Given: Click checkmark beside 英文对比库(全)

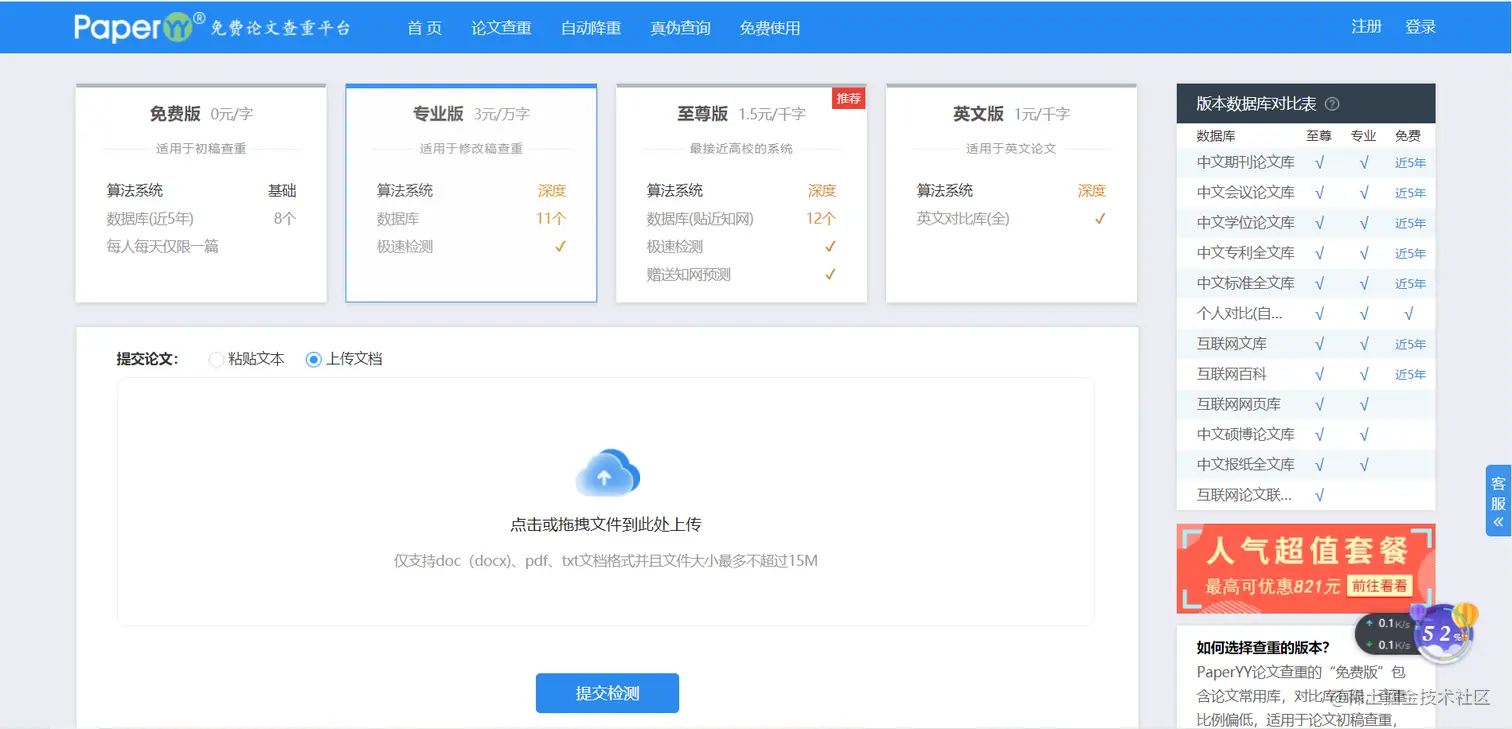Looking at the screenshot, I should pos(1100,218).
